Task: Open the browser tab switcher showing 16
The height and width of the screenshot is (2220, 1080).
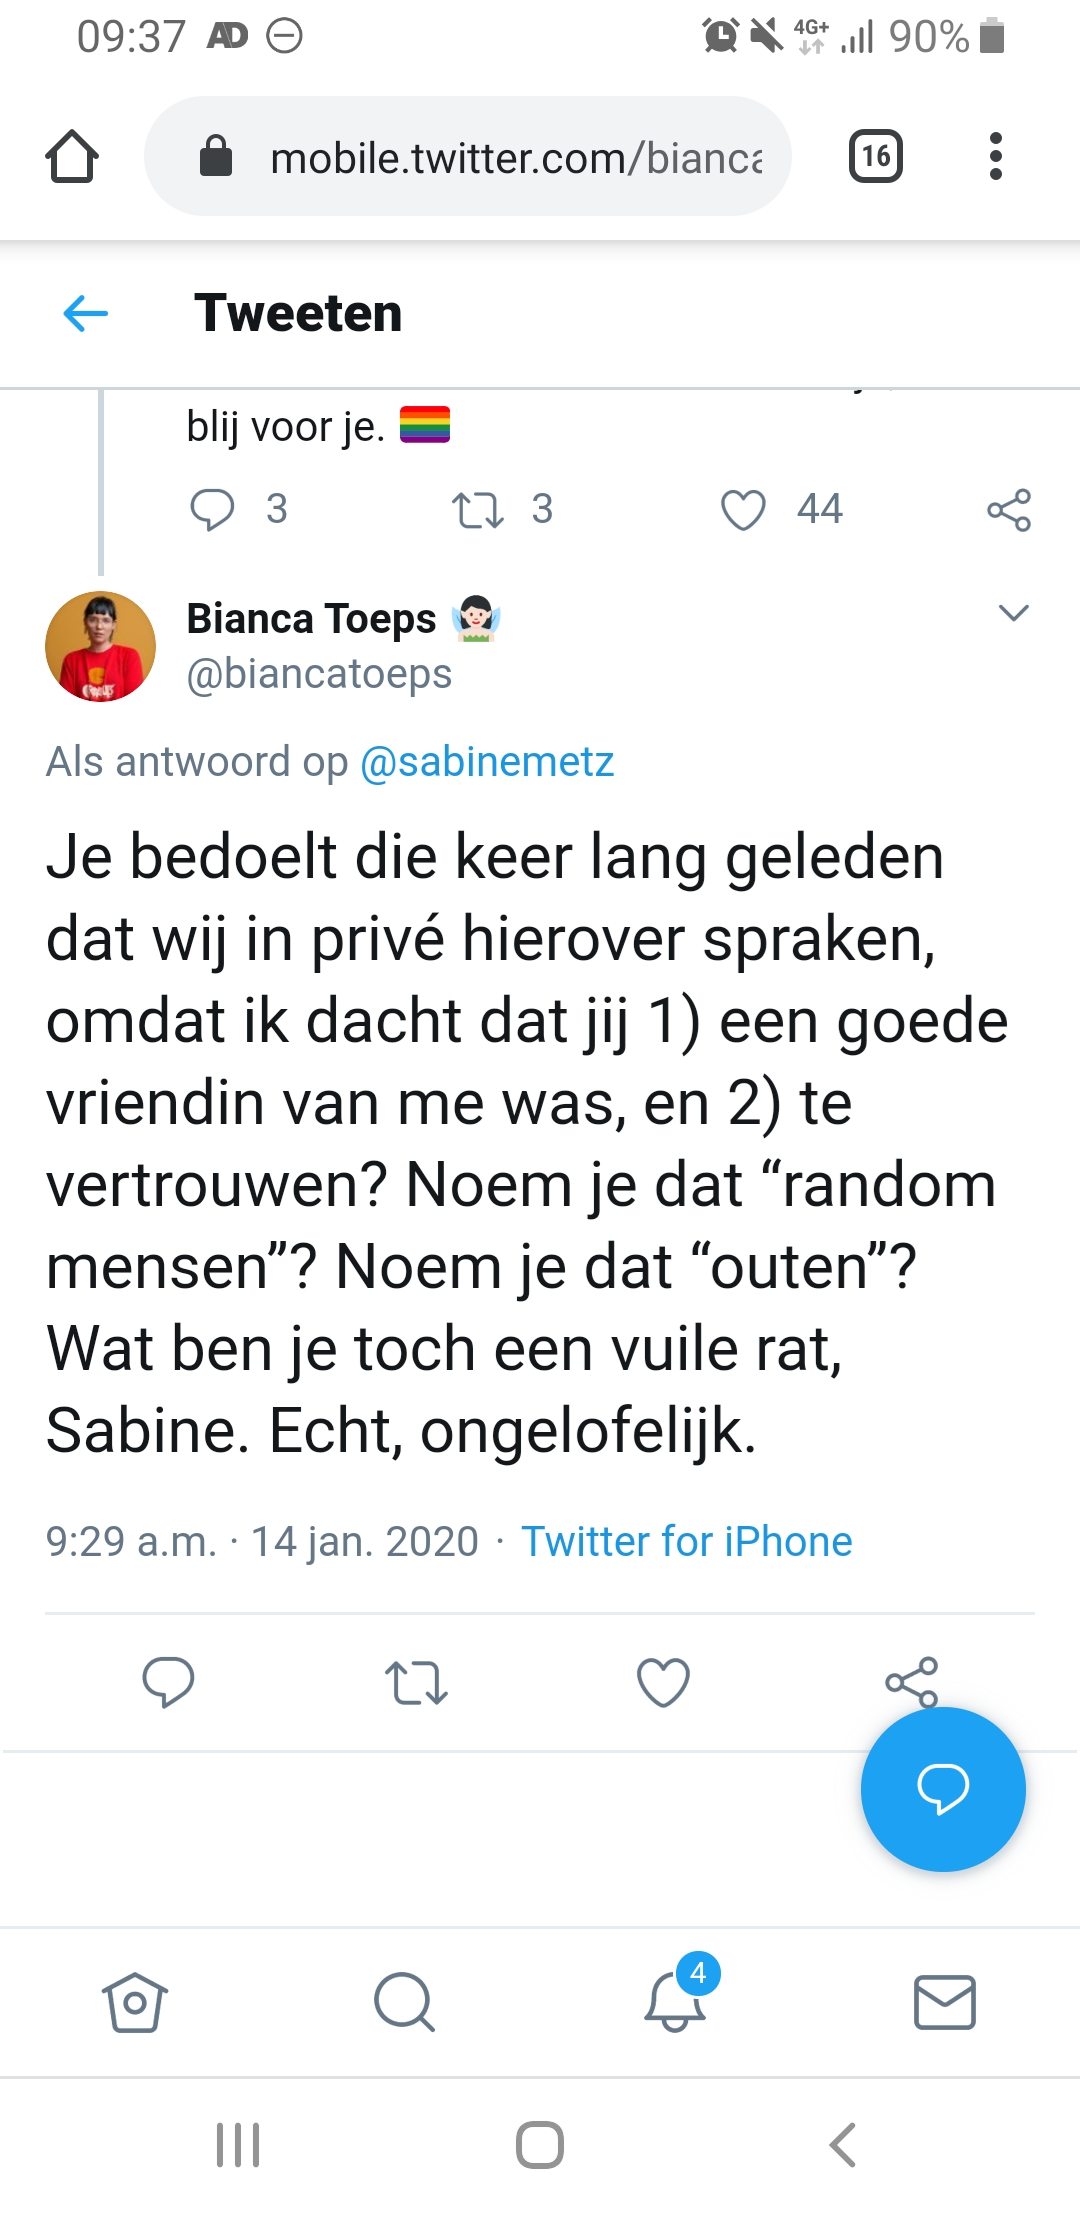Action: point(875,156)
